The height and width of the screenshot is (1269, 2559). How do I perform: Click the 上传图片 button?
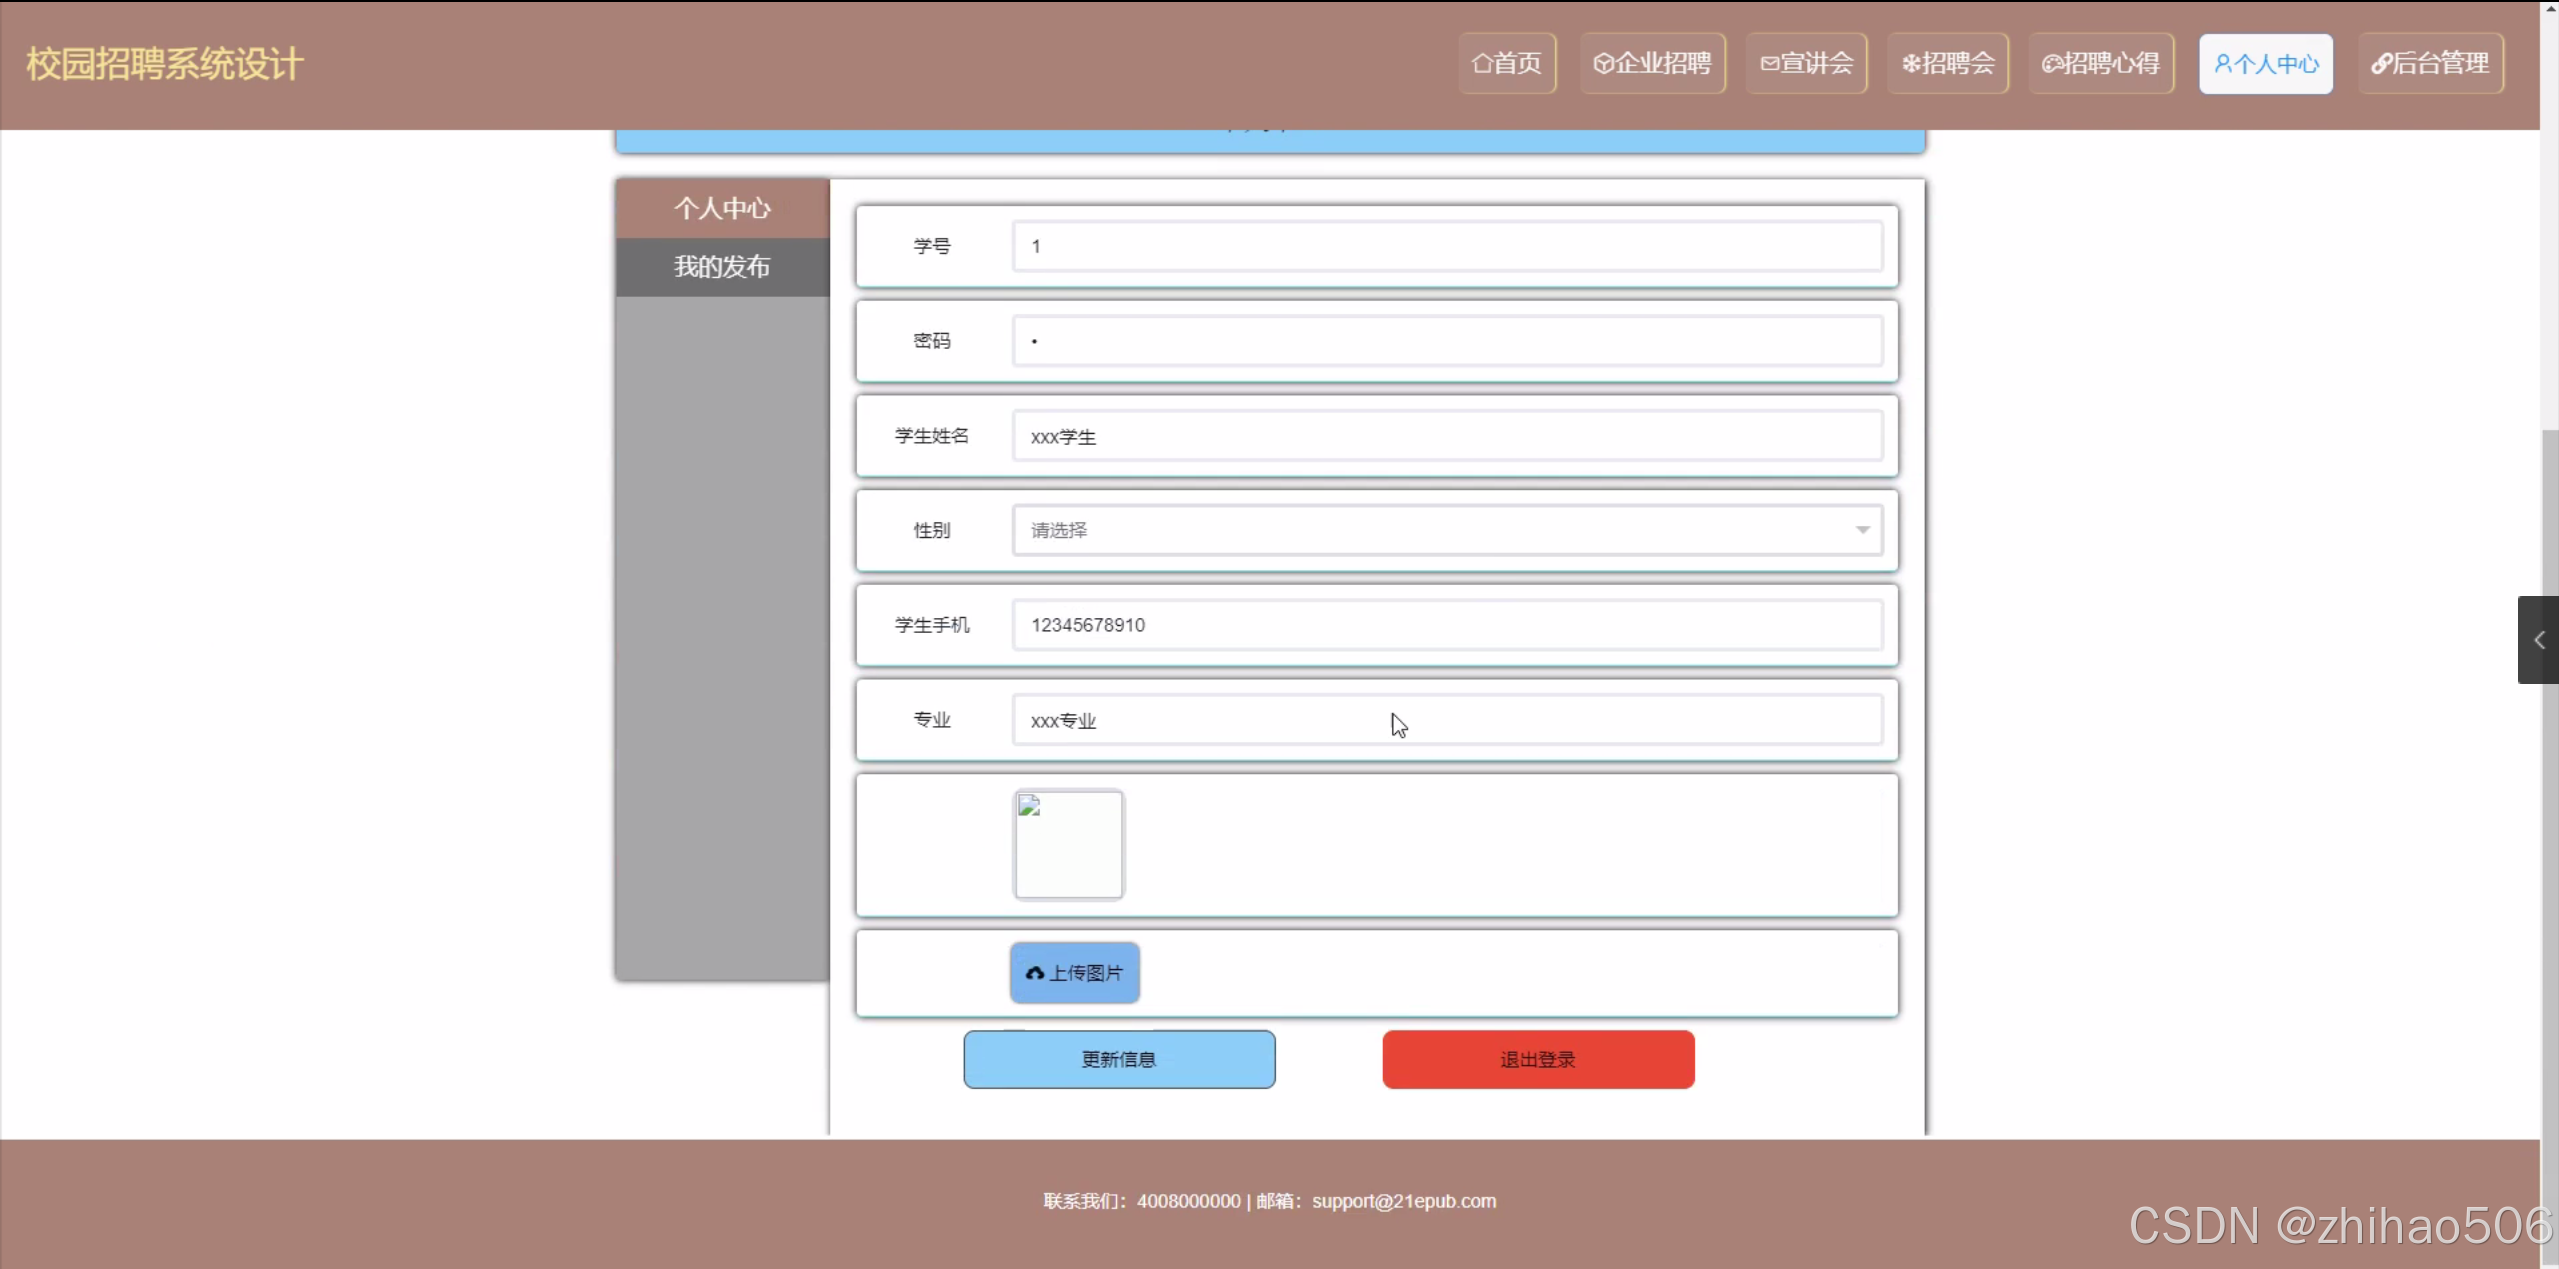[x=1075, y=973]
